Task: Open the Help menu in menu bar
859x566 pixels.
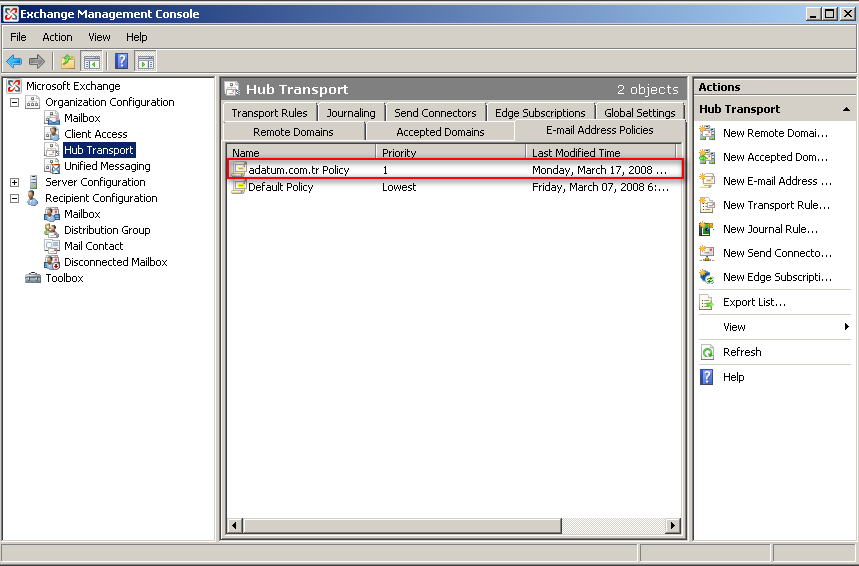Action: click(136, 37)
